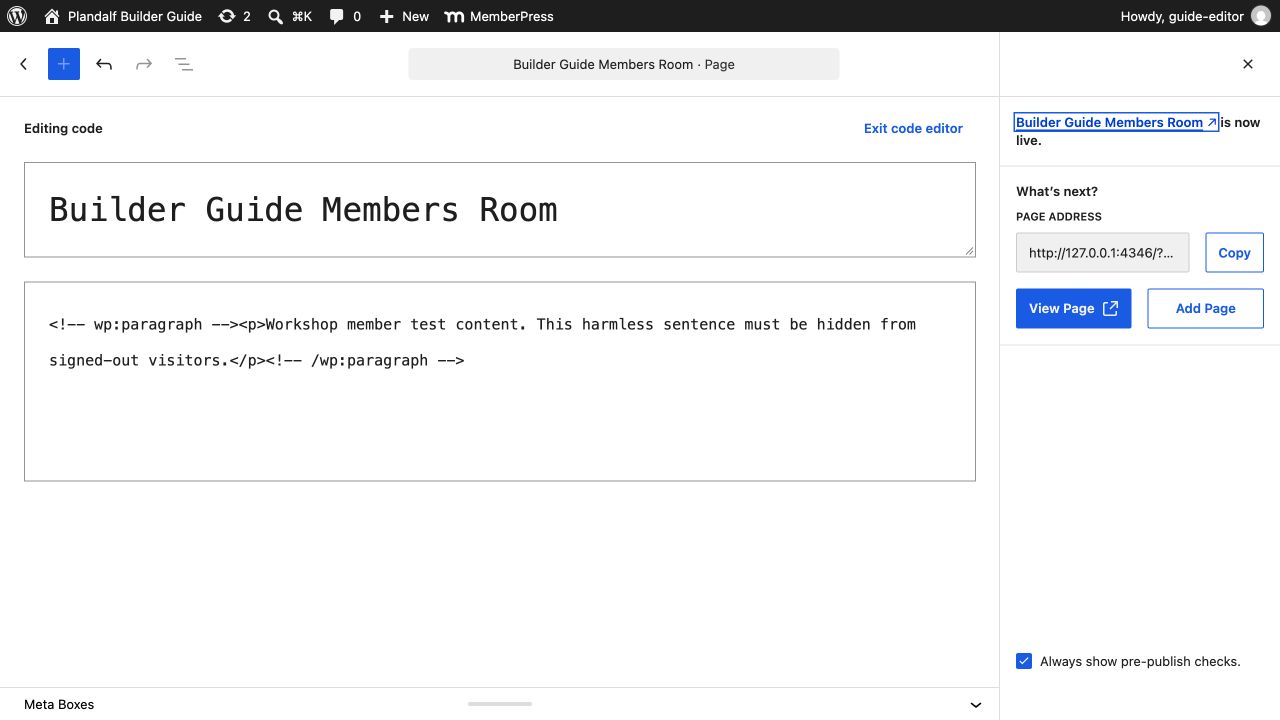Click the user avatar in admin bar
Screen dimensions: 1280x720
(1260, 16)
